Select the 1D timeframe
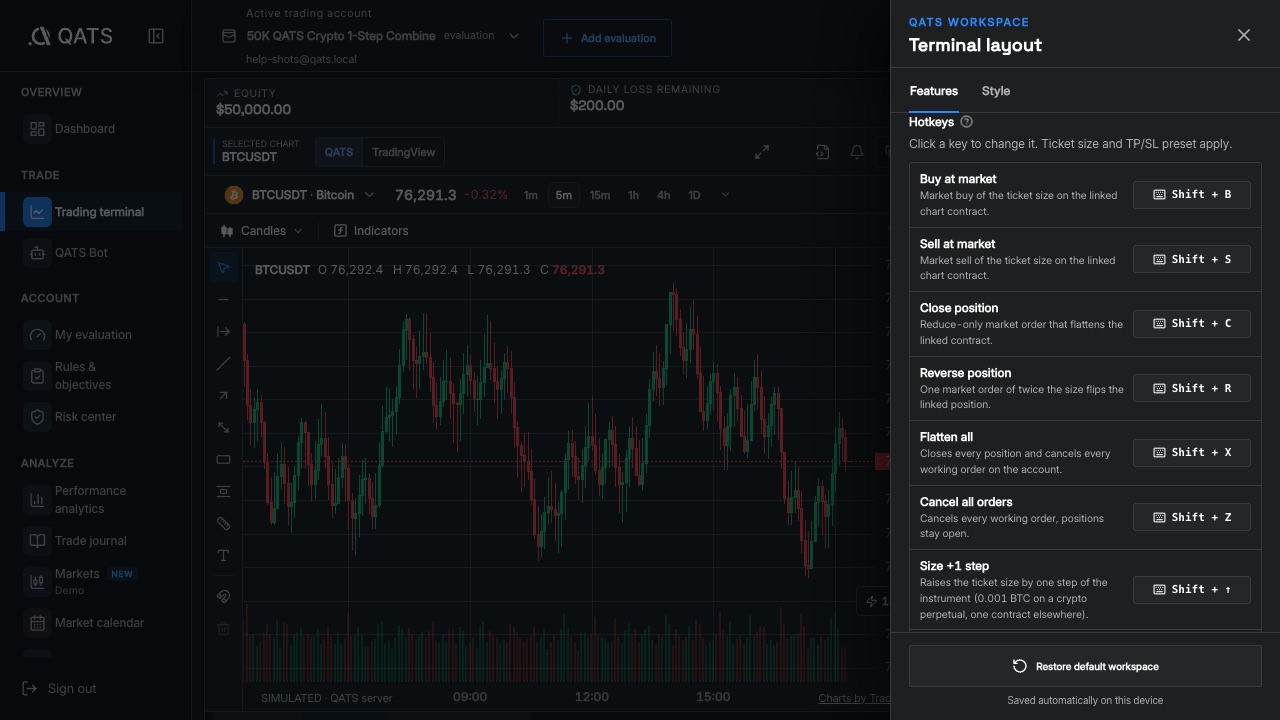 694,195
